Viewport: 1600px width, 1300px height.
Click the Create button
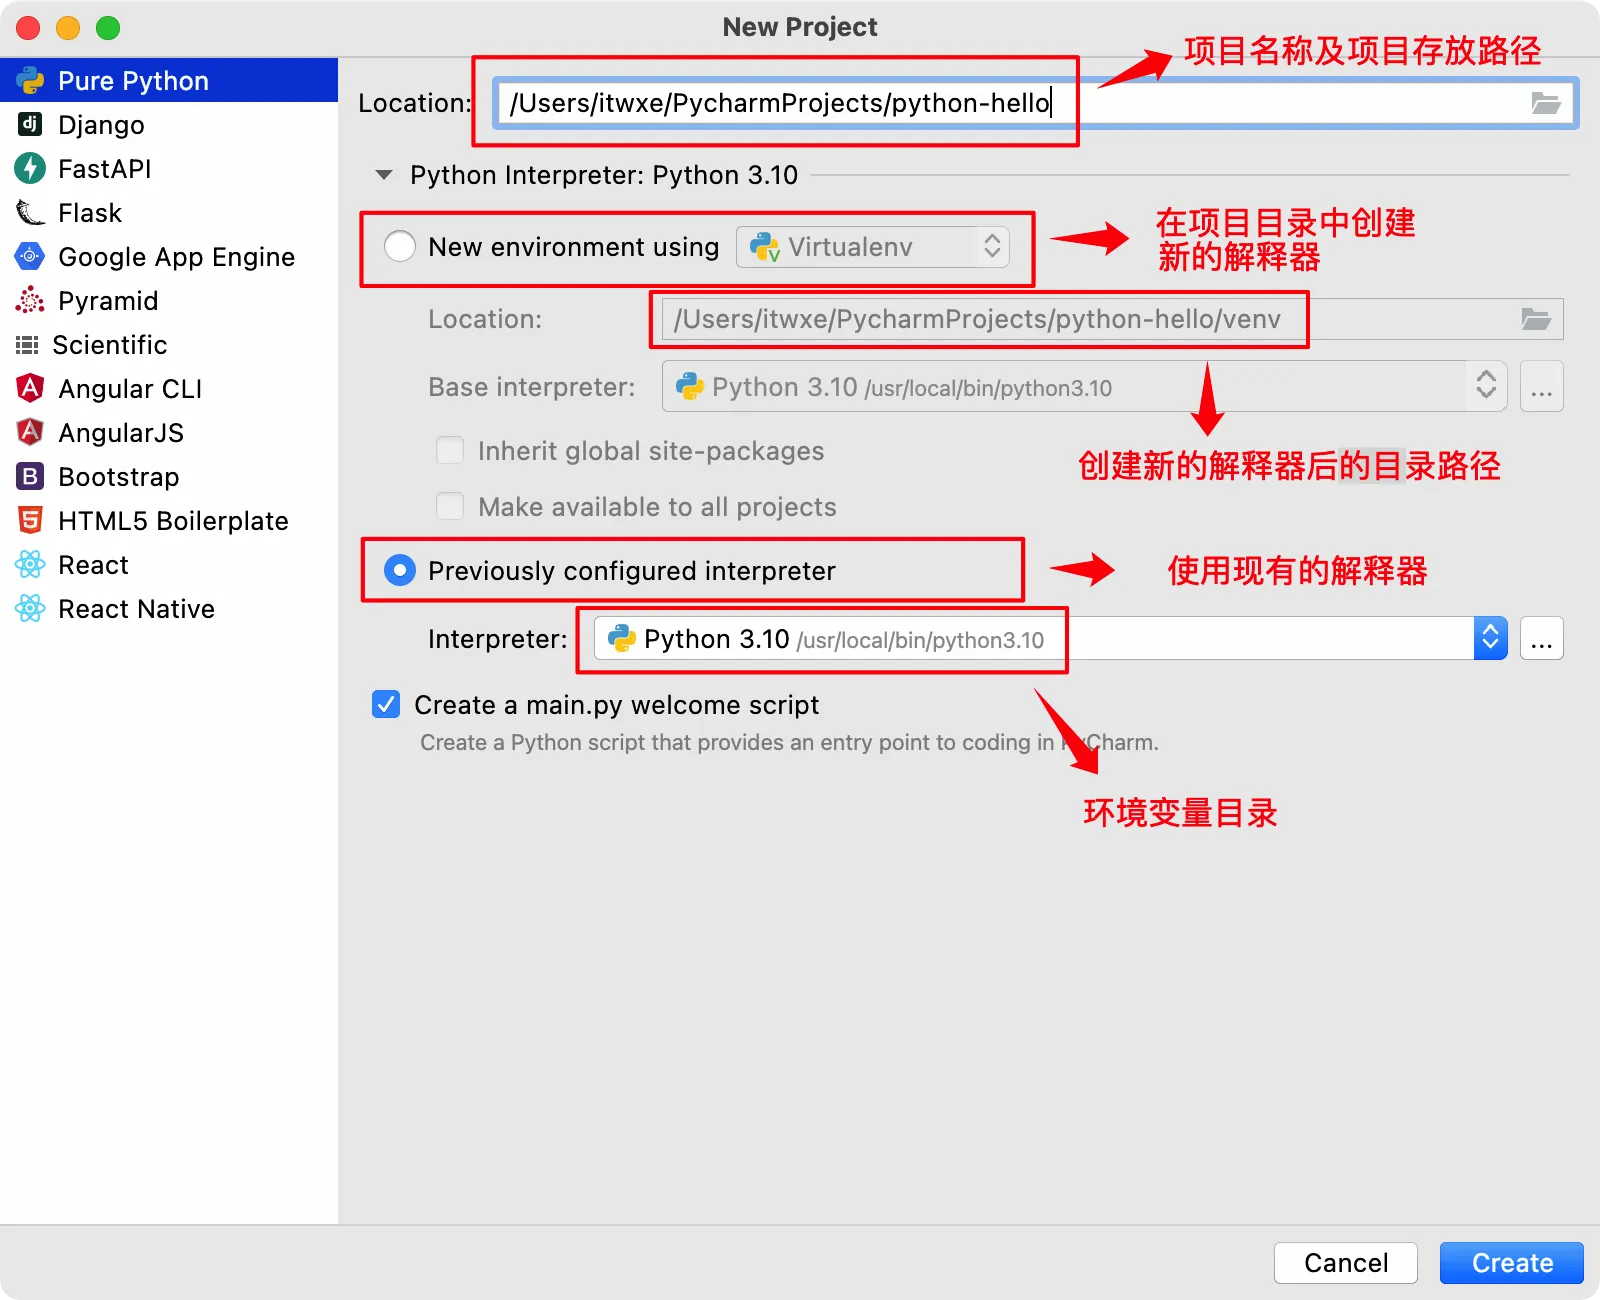tap(1511, 1262)
